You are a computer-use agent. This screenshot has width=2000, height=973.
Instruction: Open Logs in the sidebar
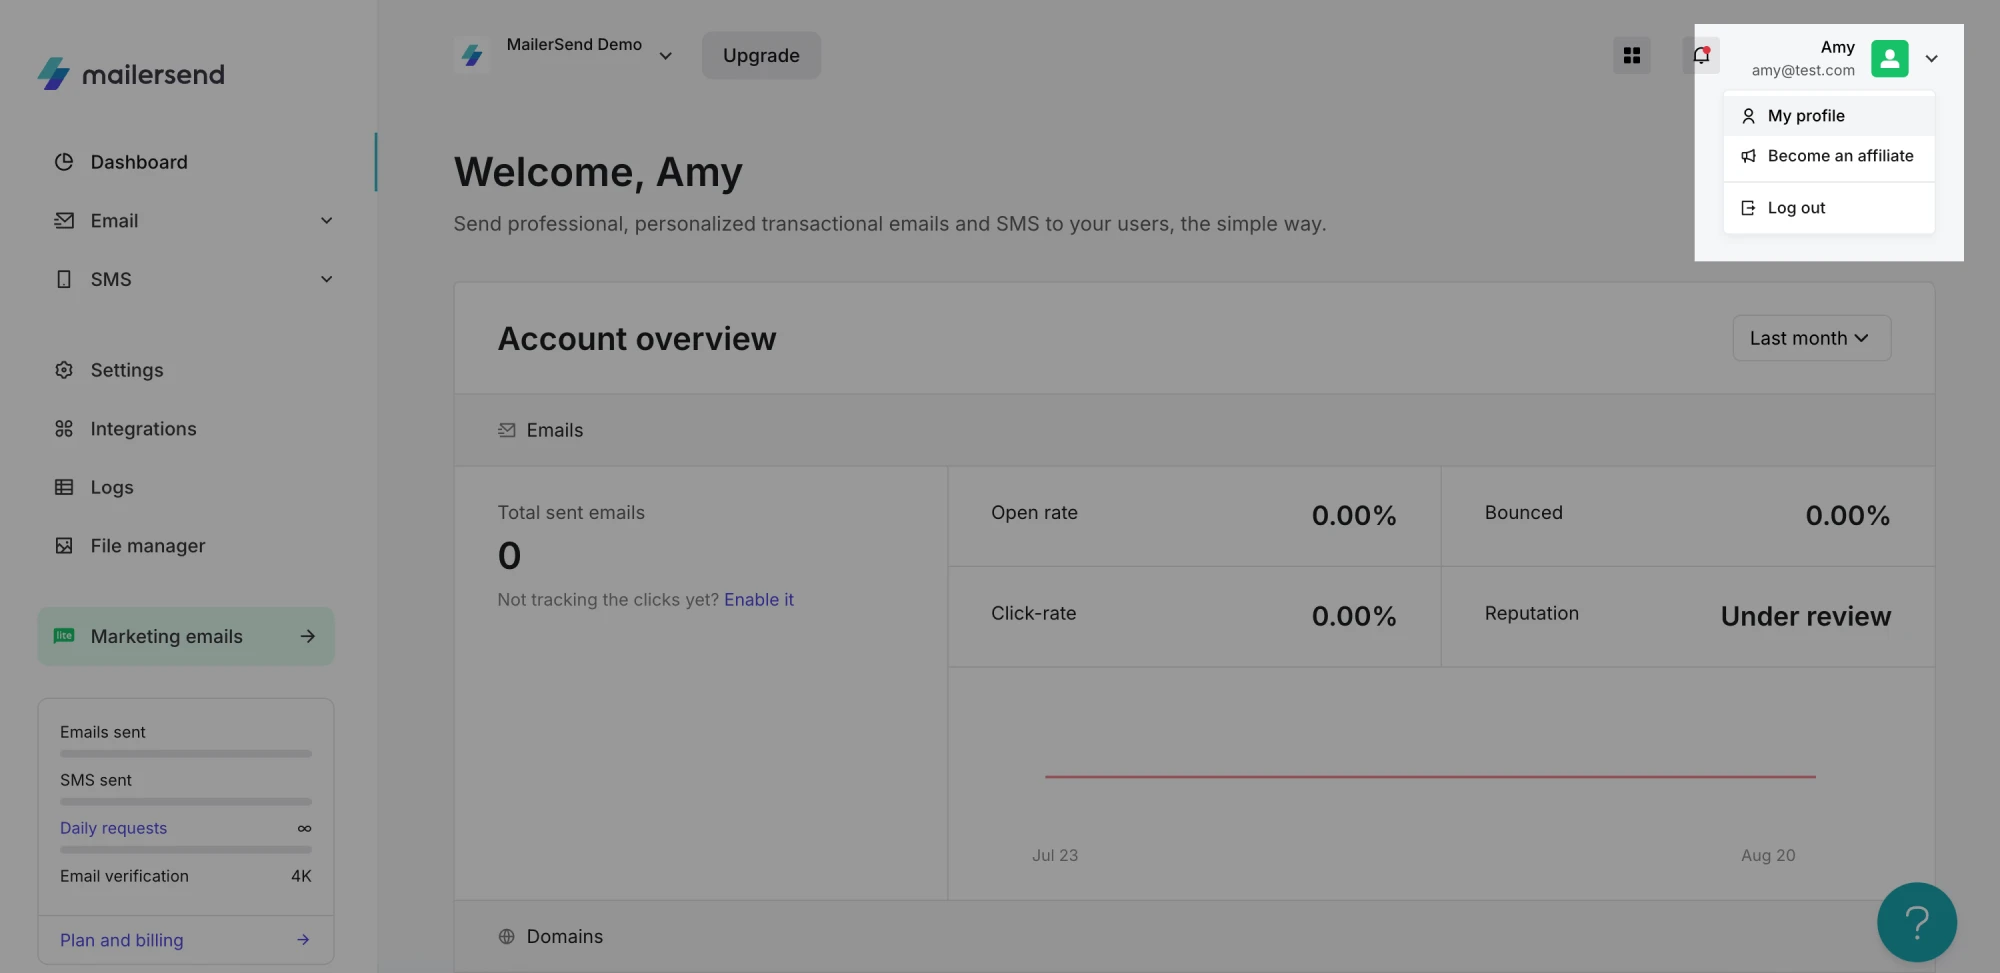pyautogui.click(x=111, y=488)
